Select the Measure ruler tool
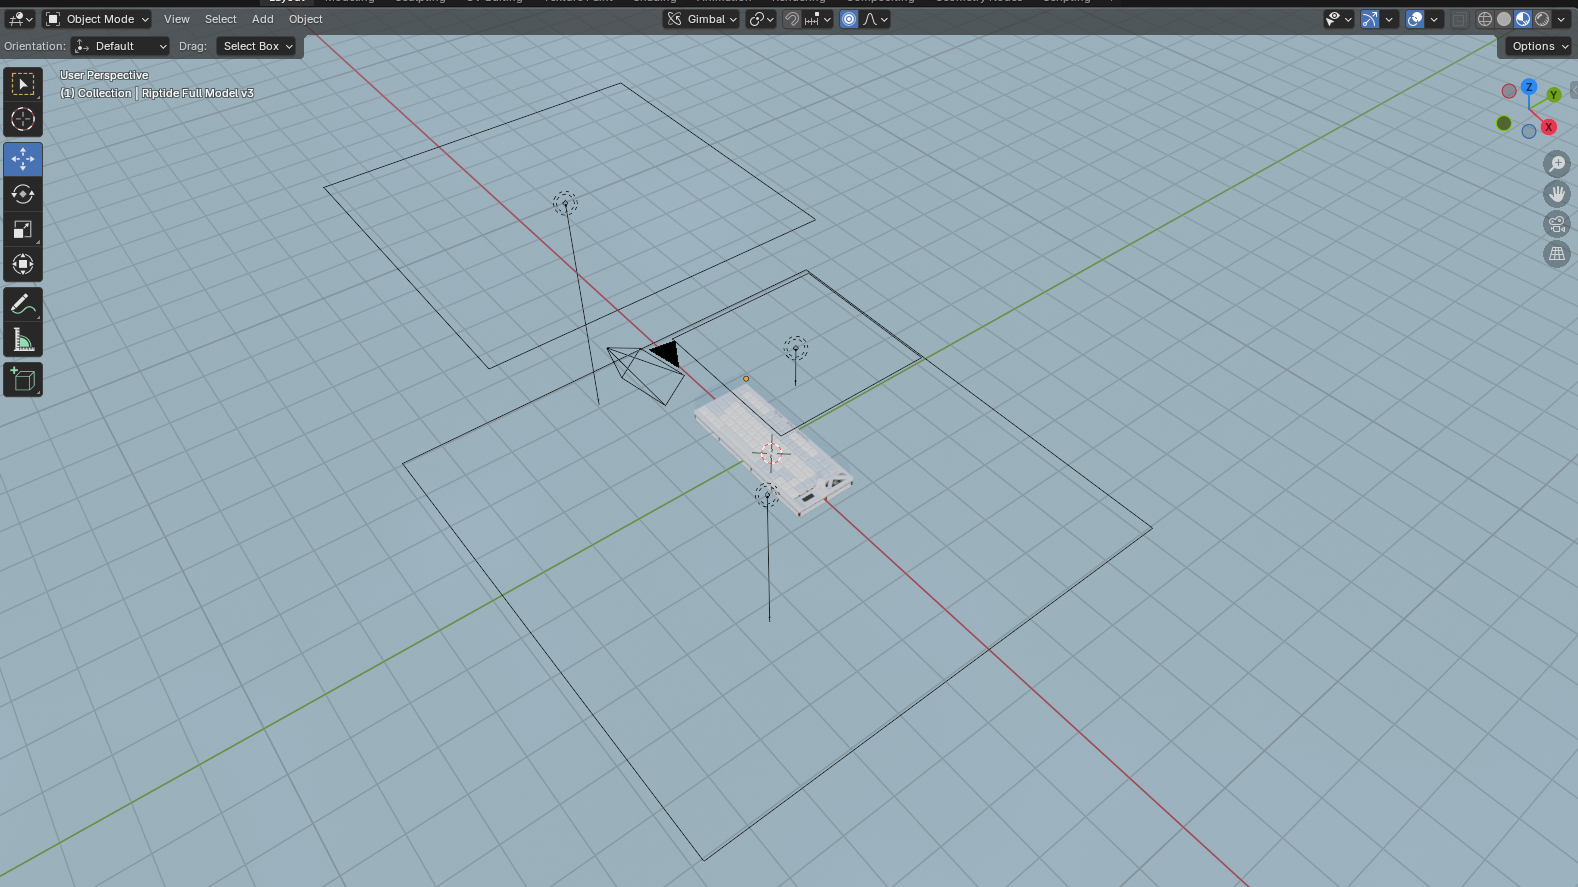 click(x=22, y=341)
